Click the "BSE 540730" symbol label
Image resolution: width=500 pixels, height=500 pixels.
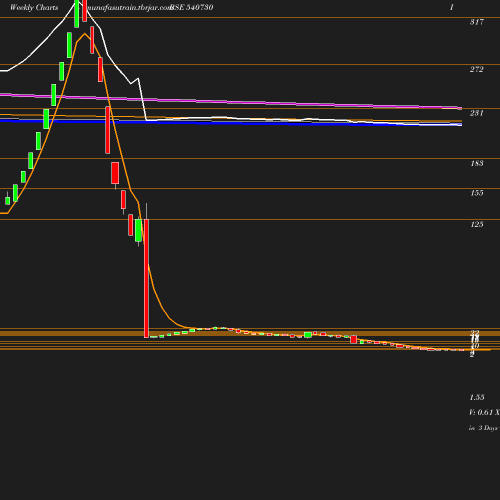191,7
